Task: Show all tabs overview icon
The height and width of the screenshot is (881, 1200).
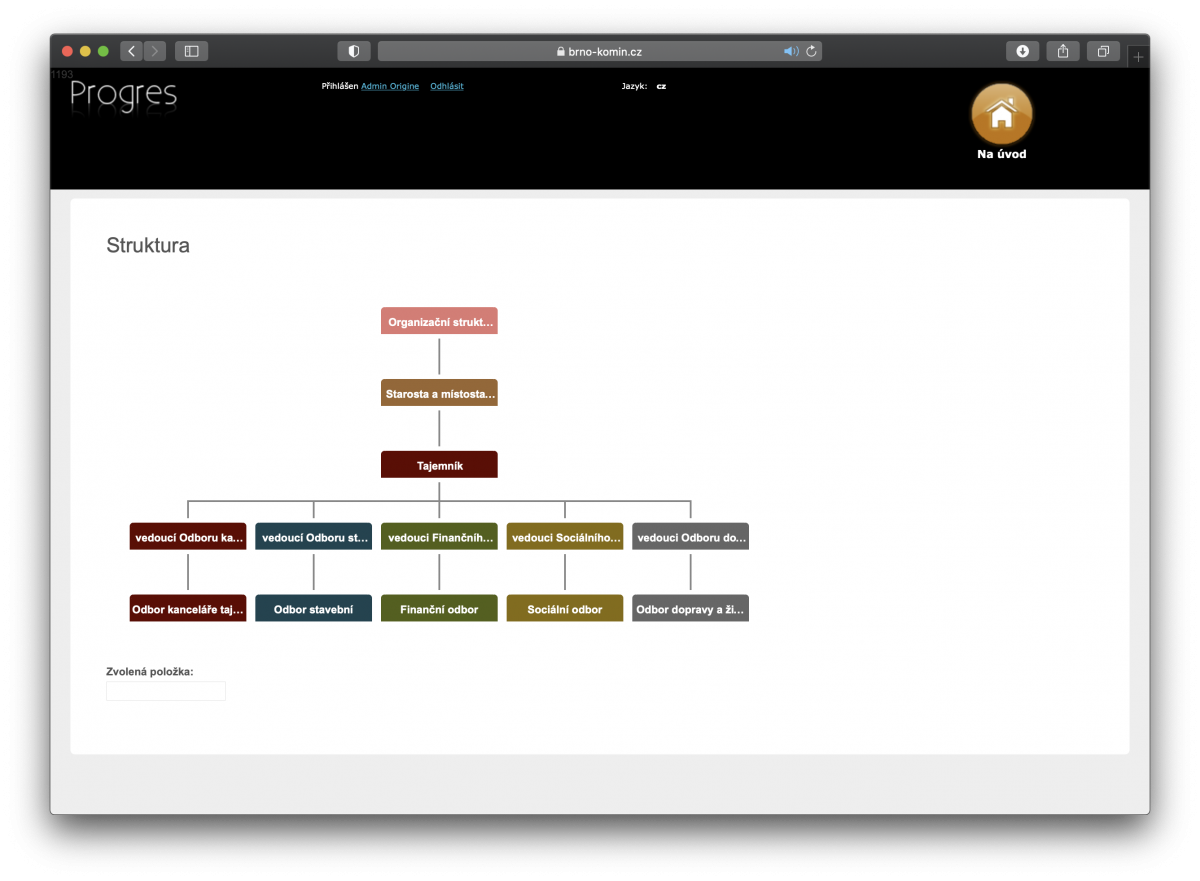Action: (1103, 51)
